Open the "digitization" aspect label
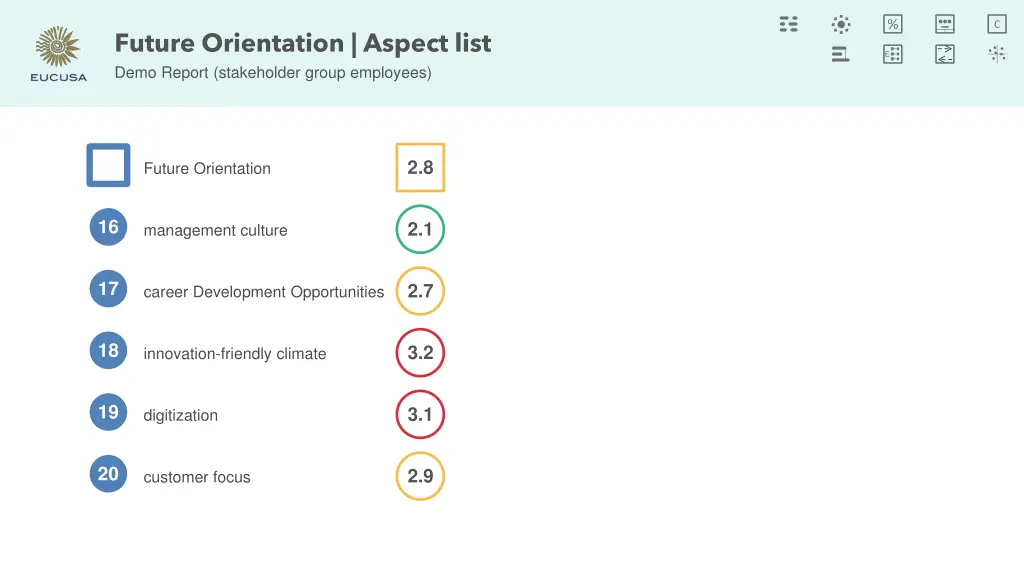The height and width of the screenshot is (576, 1024). (x=181, y=416)
